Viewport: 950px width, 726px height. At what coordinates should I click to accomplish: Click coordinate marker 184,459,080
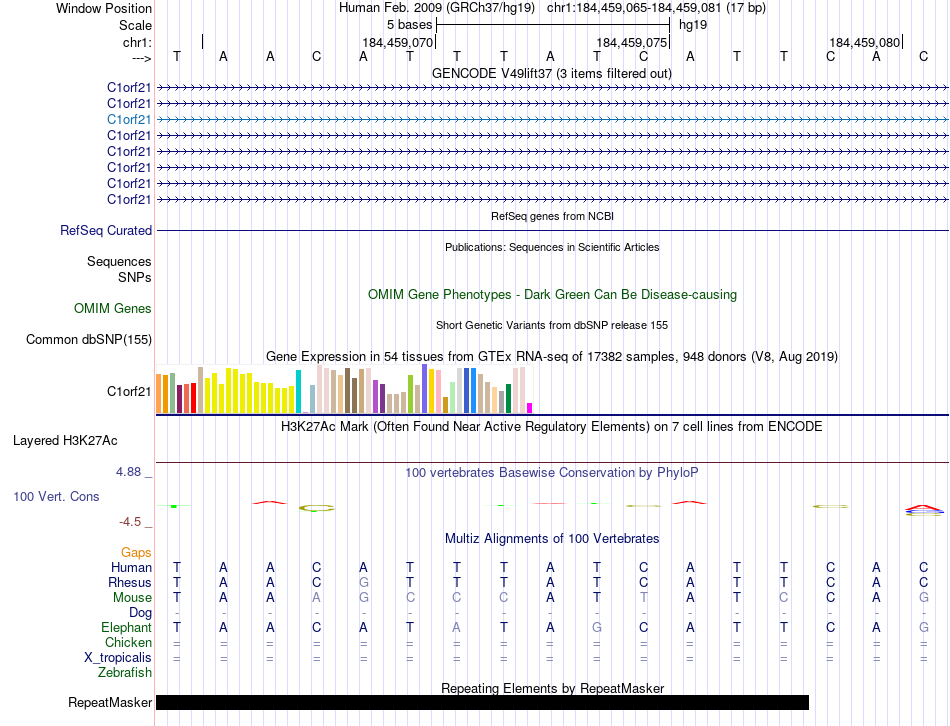[865, 42]
